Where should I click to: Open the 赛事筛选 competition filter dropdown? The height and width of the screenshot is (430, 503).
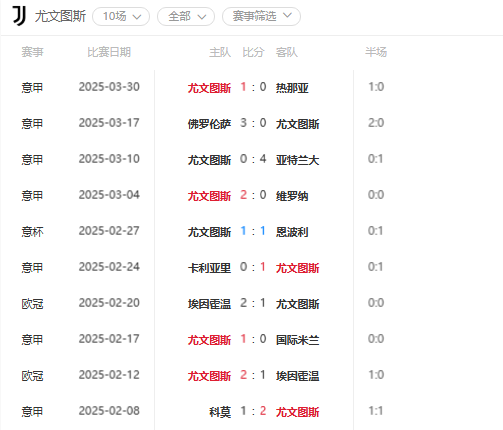point(261,16)
